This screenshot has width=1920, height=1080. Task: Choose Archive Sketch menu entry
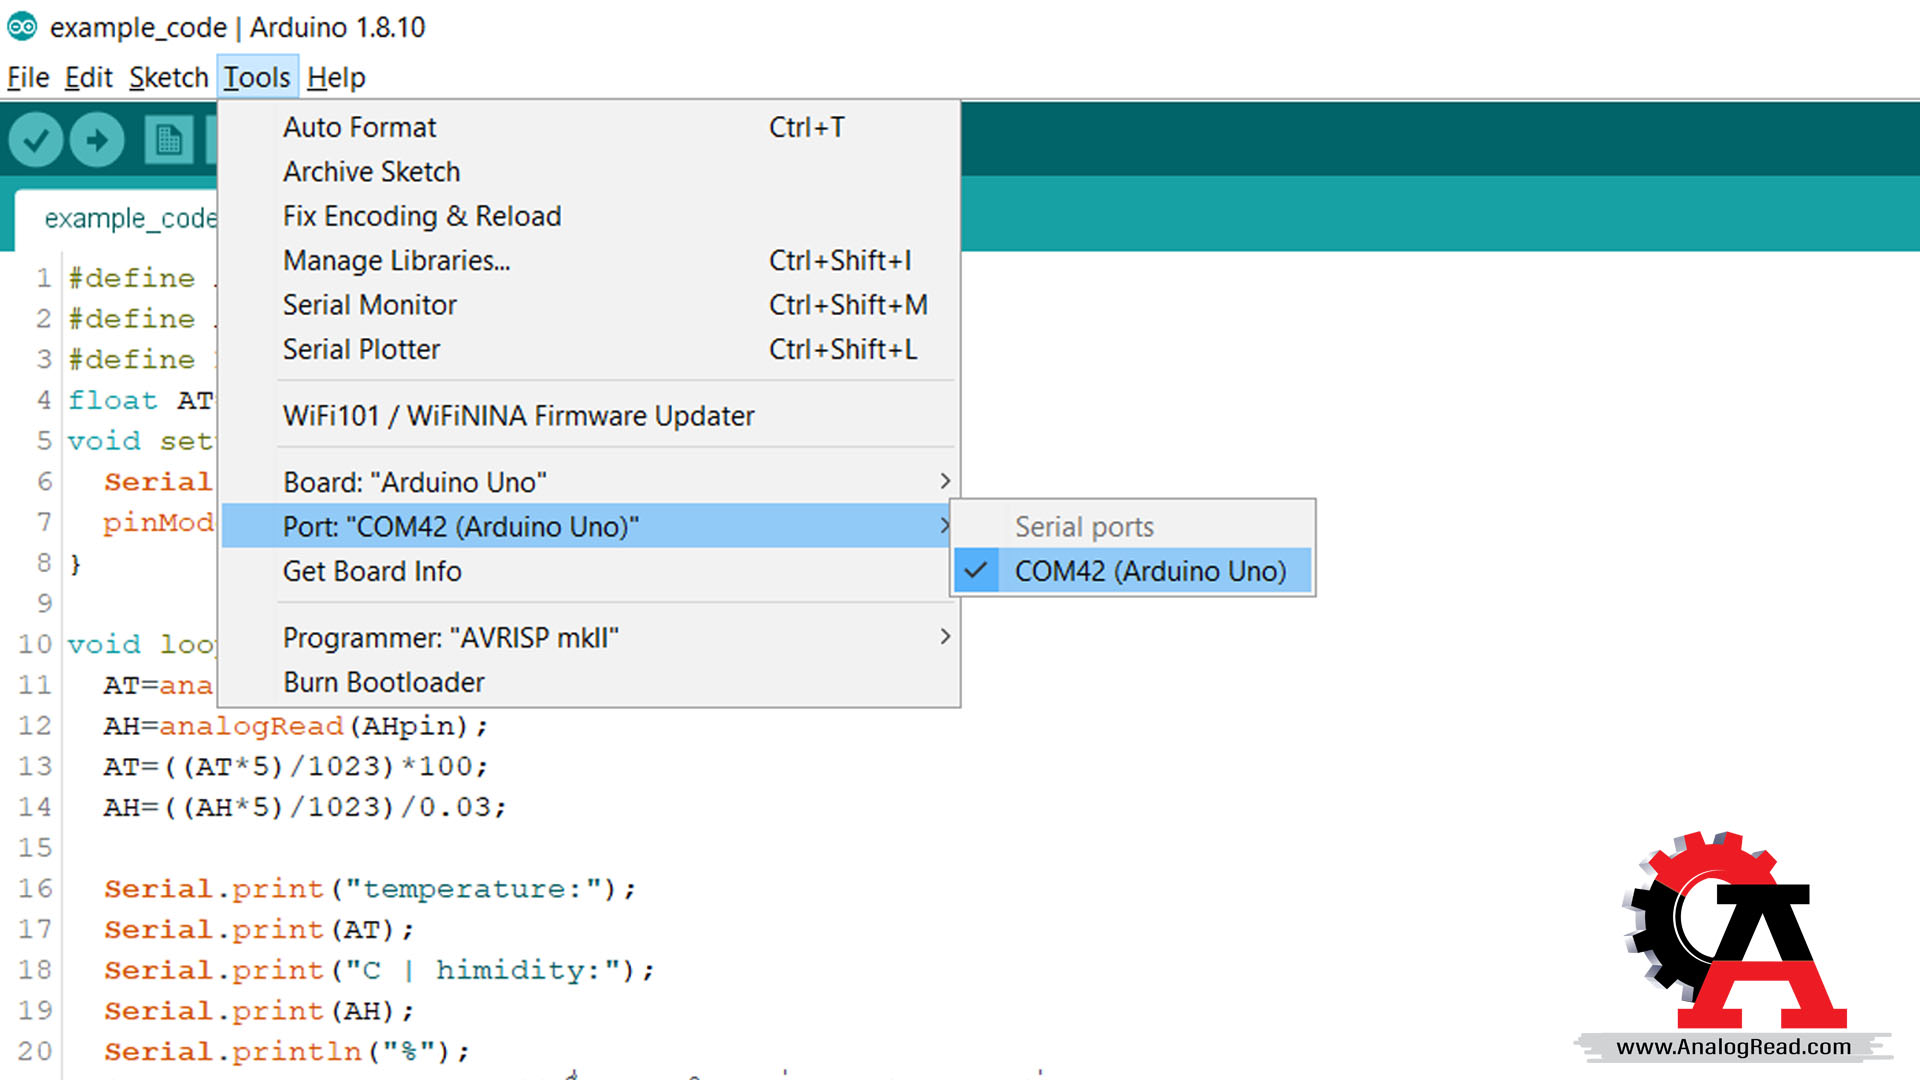tap(589, 171)
